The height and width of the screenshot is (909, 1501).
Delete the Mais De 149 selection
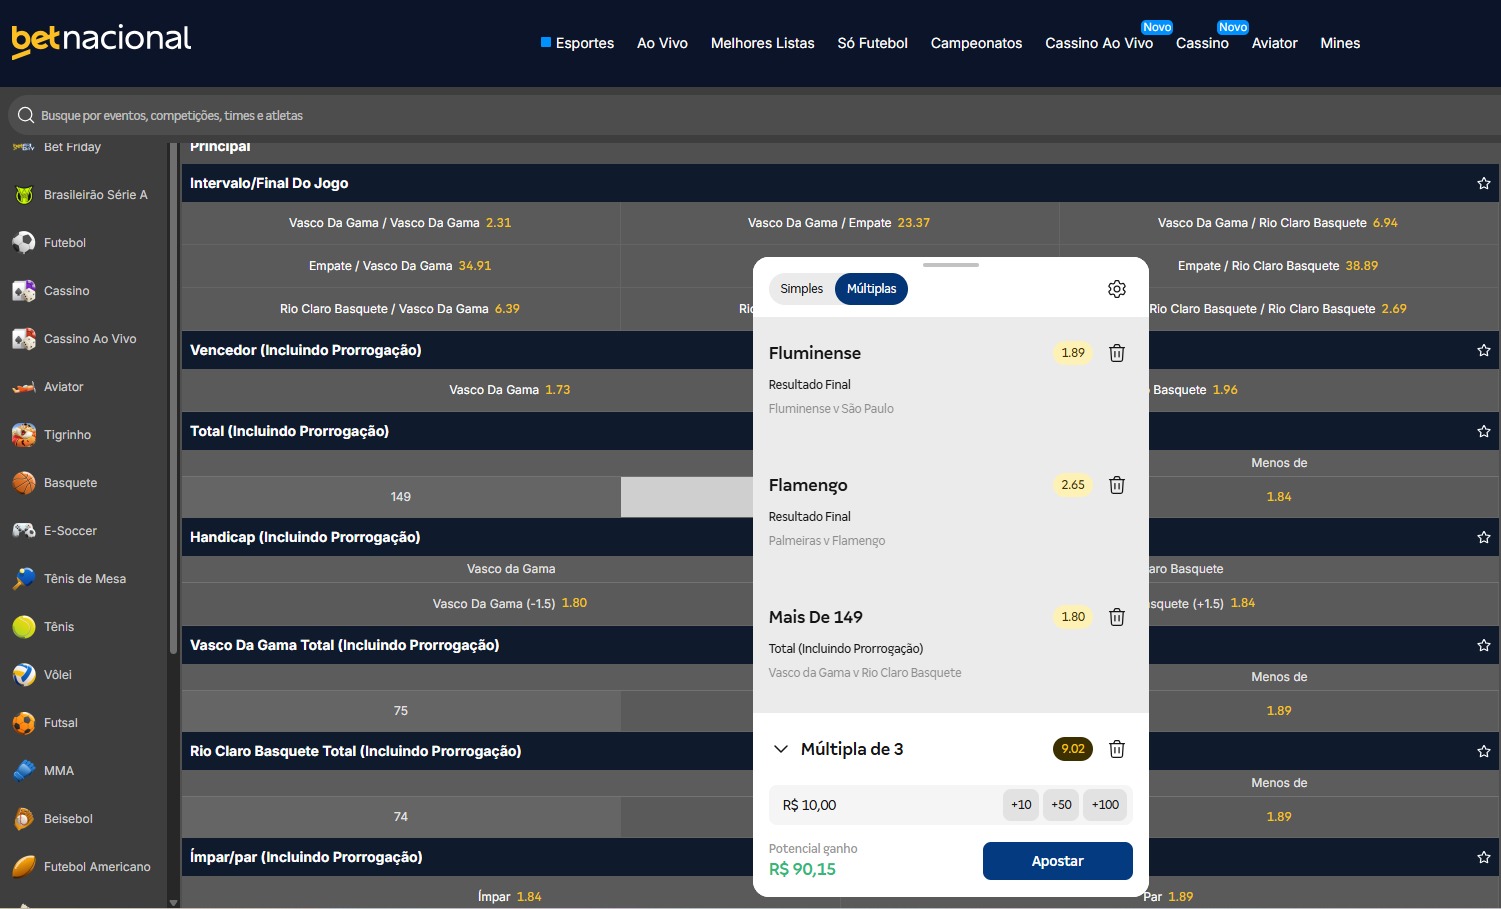1117,617
